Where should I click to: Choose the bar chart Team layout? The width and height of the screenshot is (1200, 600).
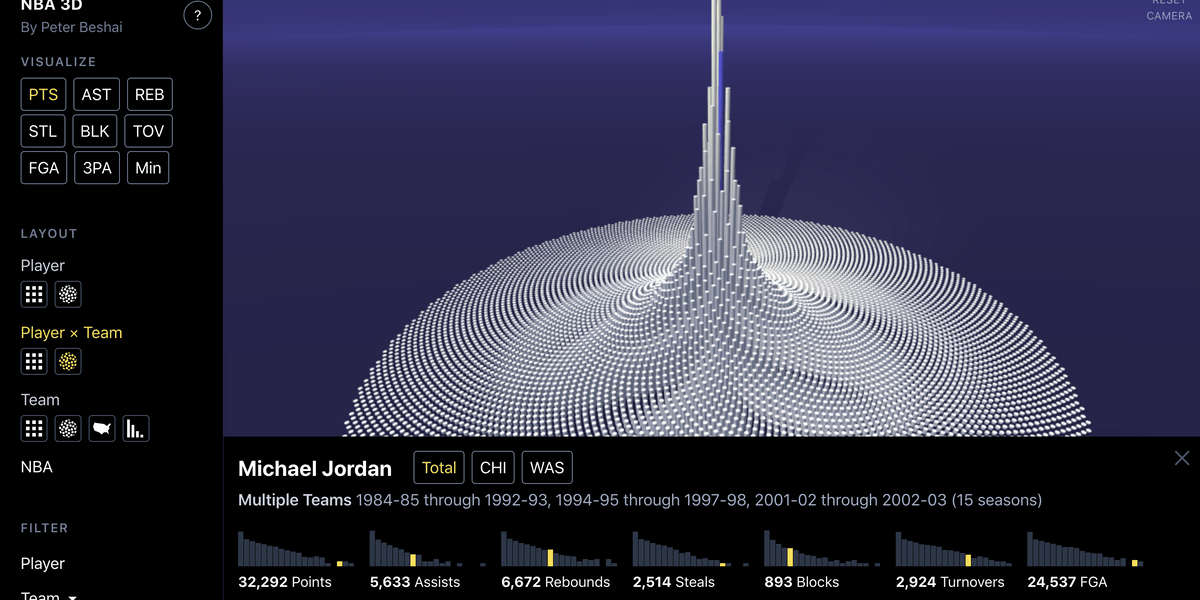[x=135, y=429]
